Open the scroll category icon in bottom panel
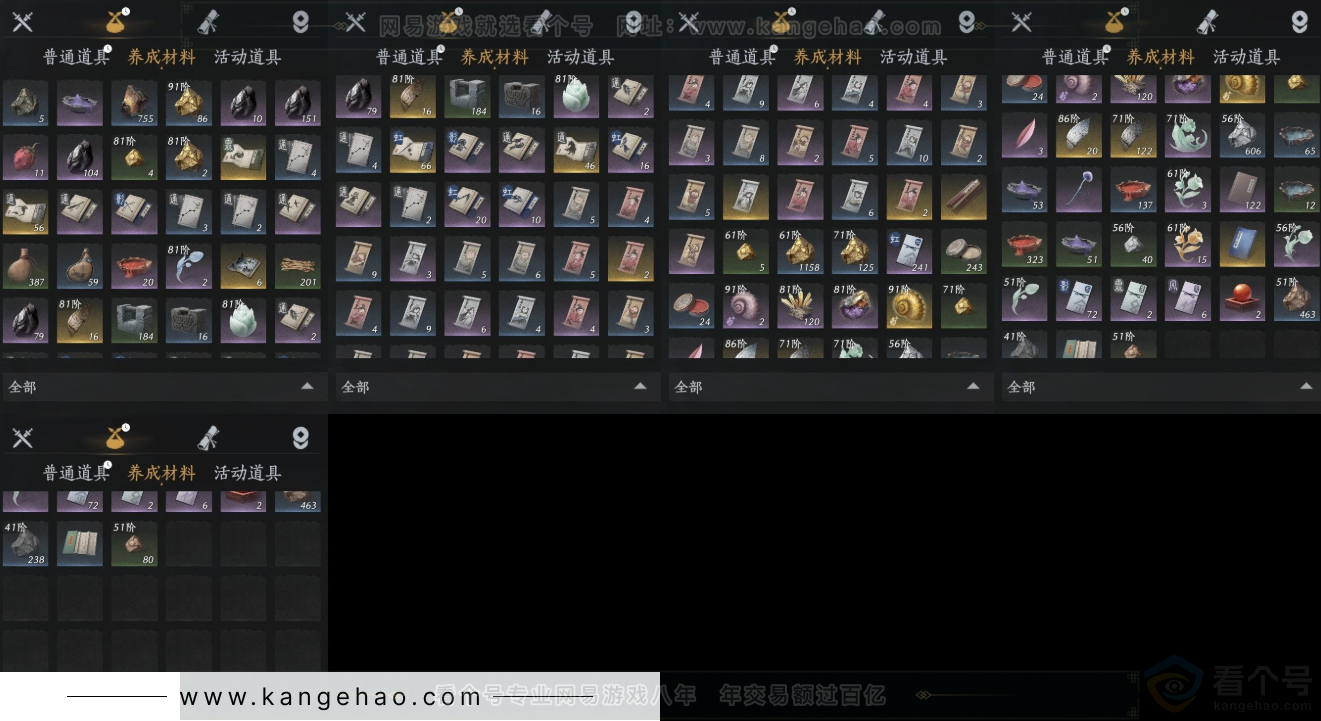The width and height of the screenshot is (1321, 721). tap(208, 437)
